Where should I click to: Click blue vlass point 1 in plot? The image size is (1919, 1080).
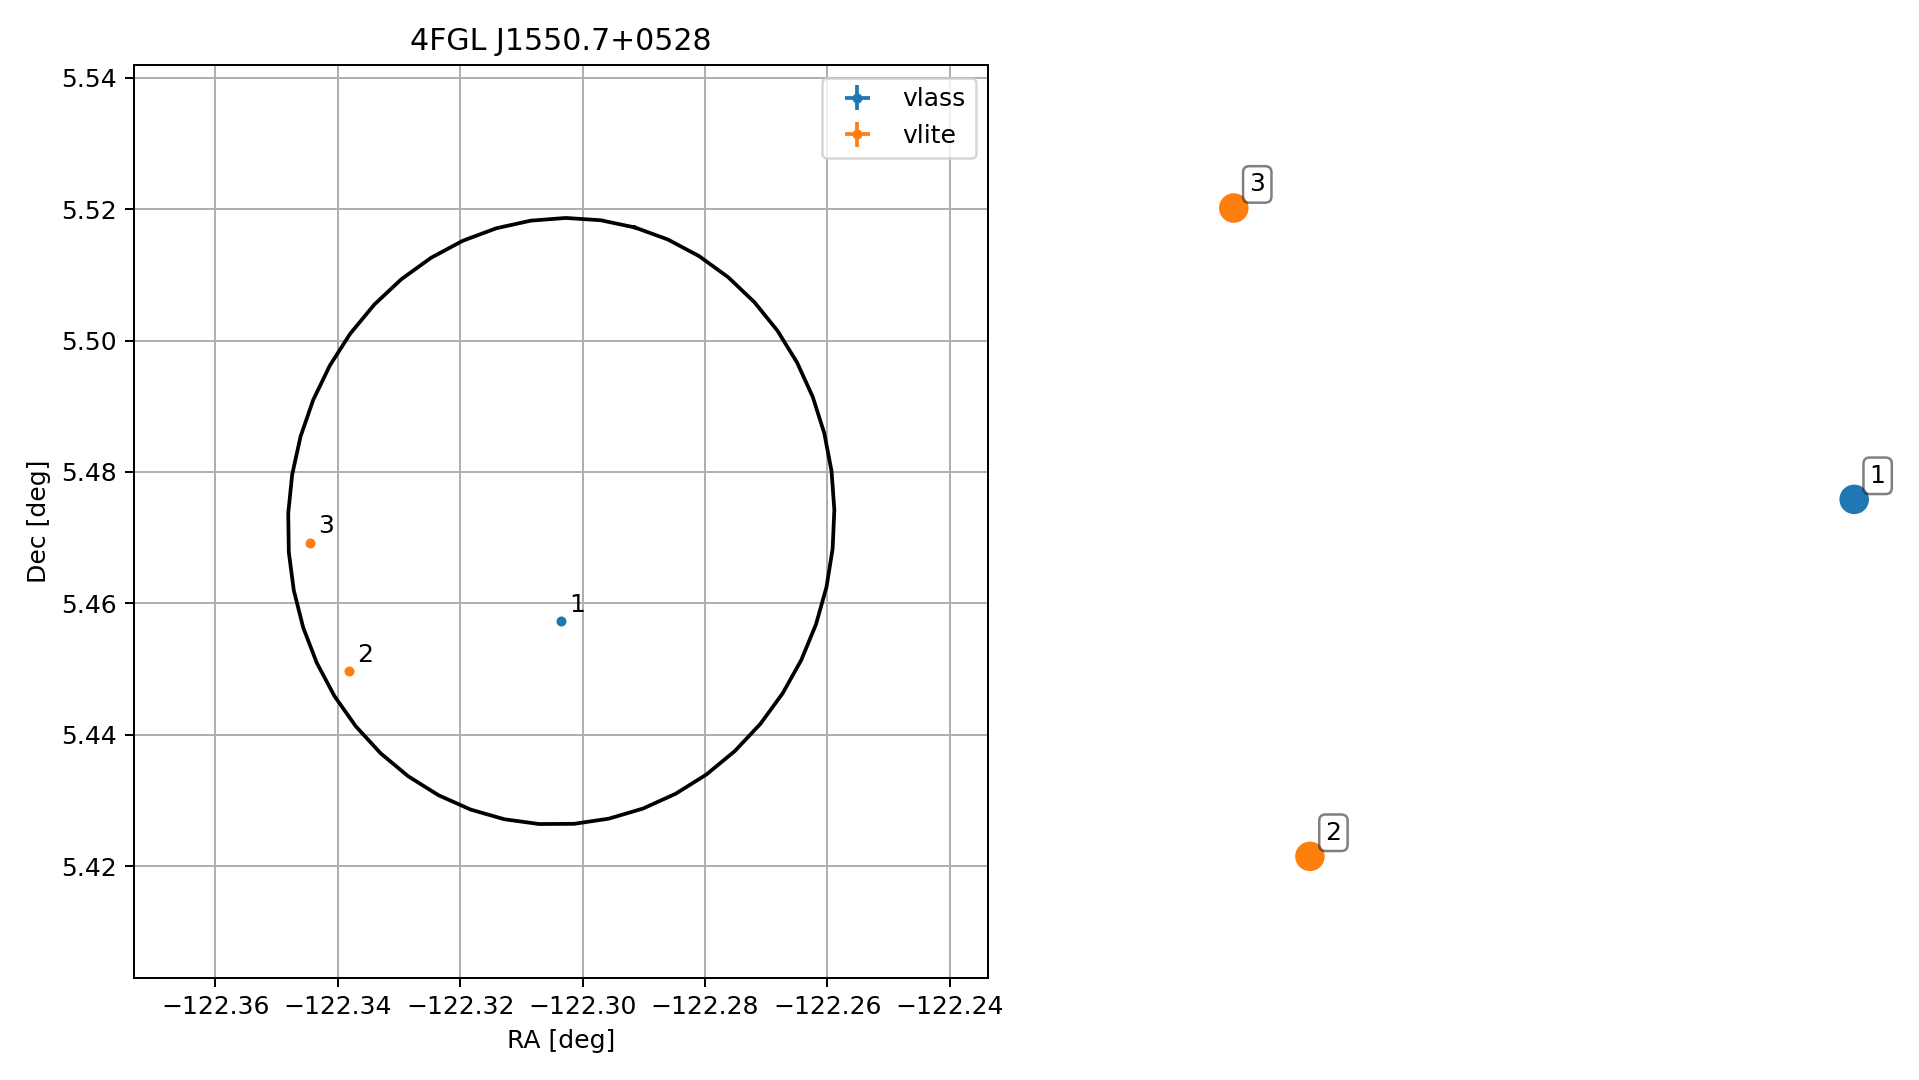pos(561,621)
